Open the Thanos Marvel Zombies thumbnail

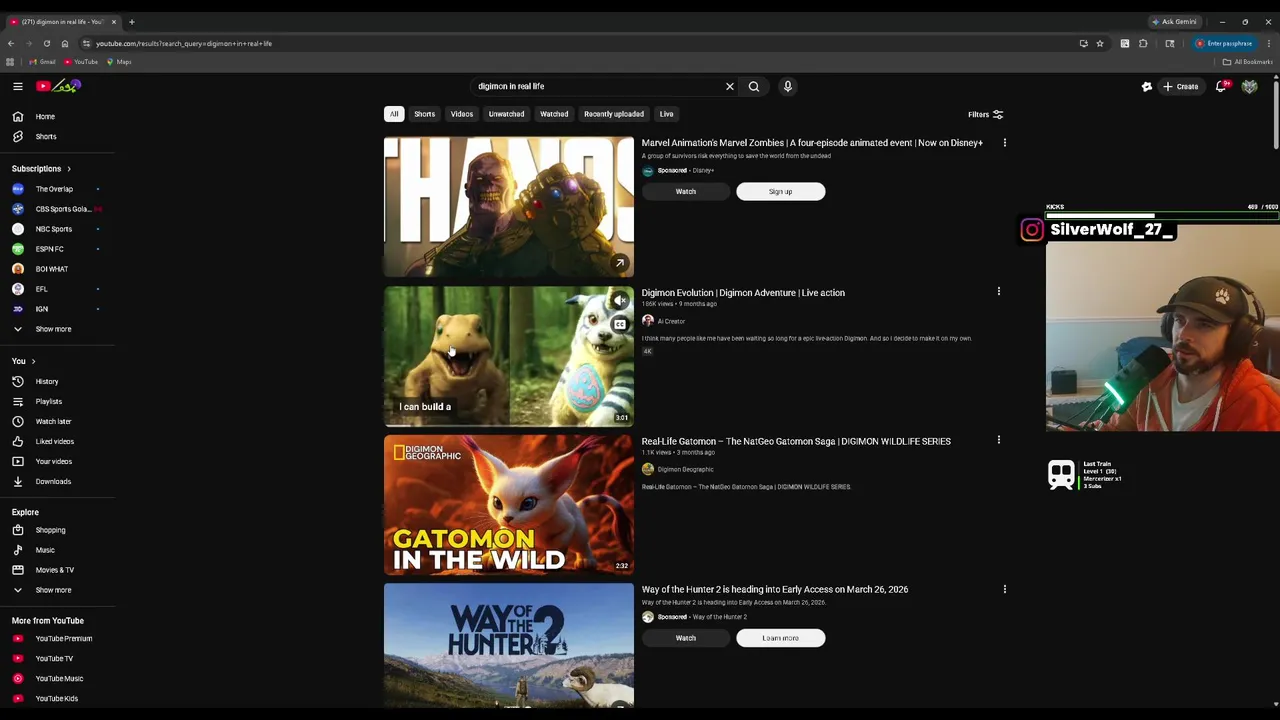tap(509, 207)
